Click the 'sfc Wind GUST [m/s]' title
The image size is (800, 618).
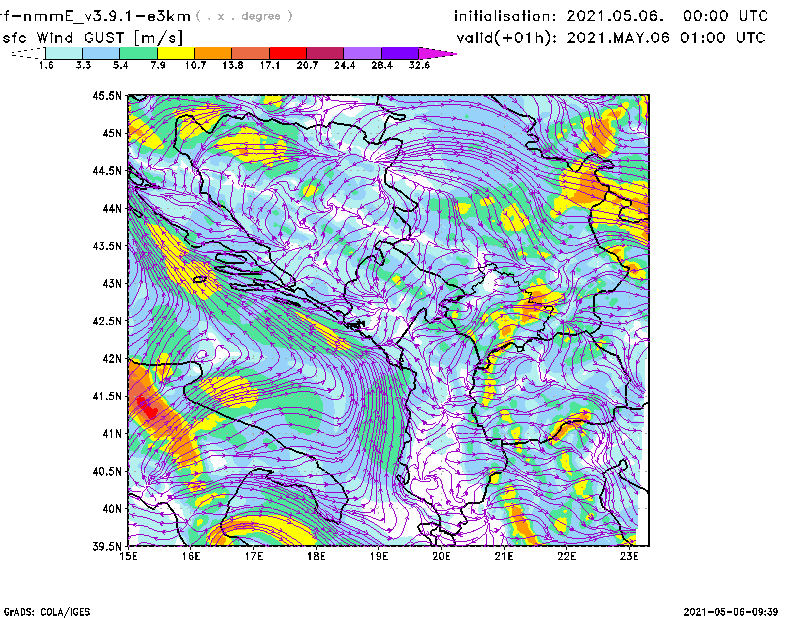tap(92, 38)
